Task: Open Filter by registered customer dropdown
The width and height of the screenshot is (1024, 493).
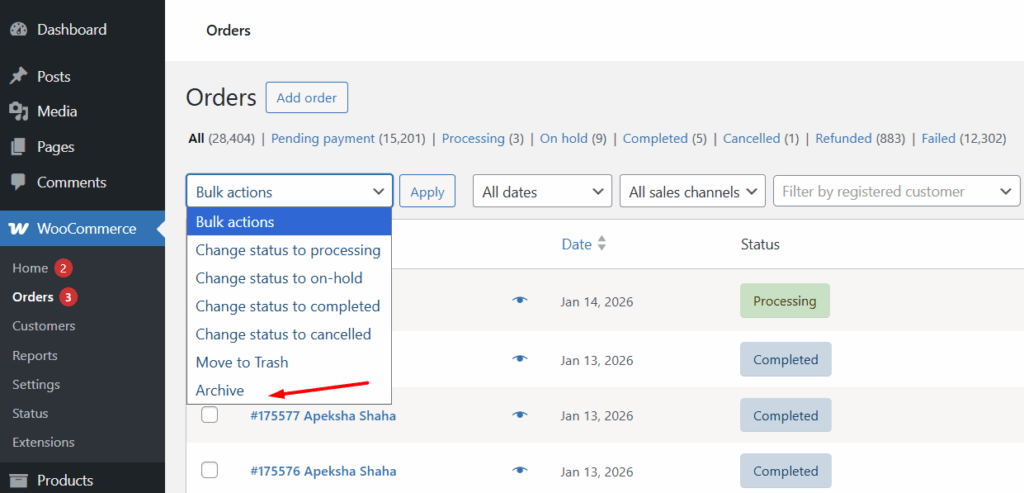Action: click(x=896, y=192)
